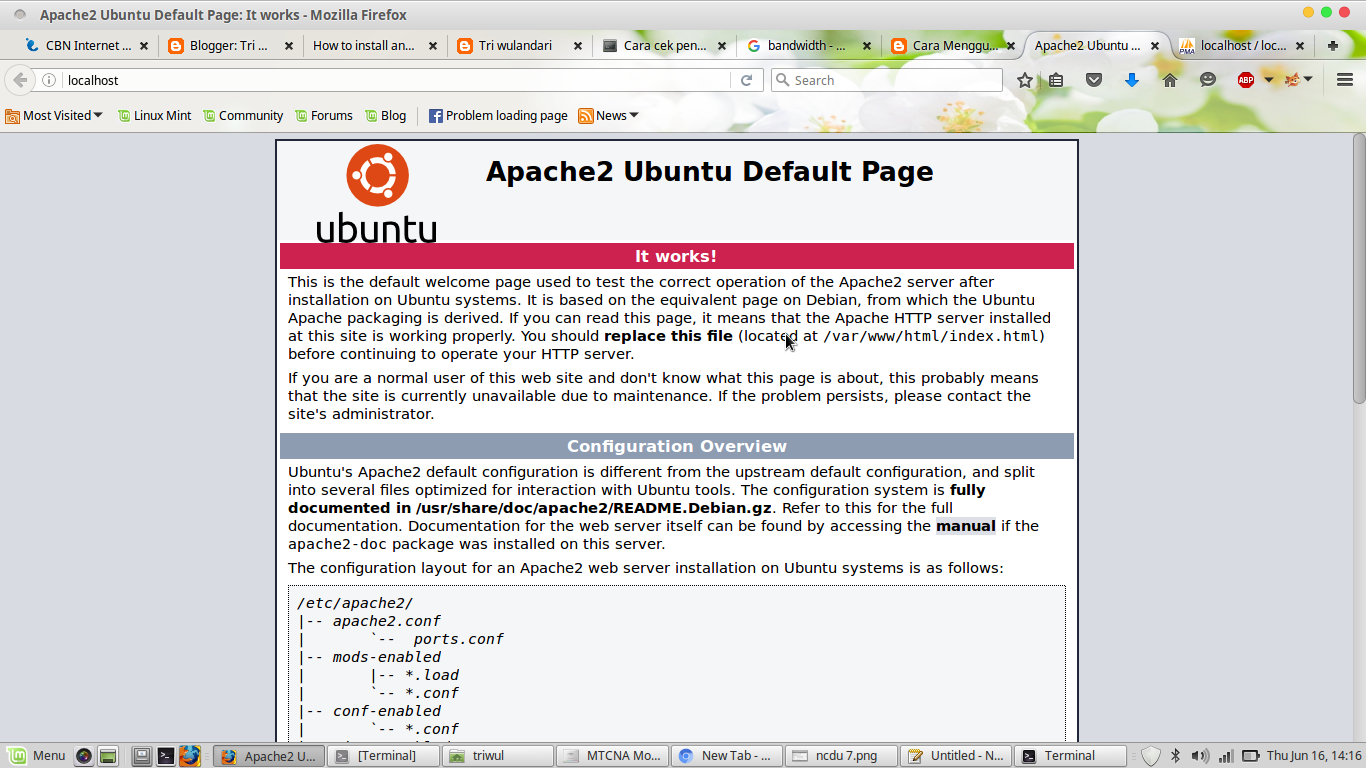Open Community bookmark
This screenshot has width=1366, height=768.
tap(243, 116)
